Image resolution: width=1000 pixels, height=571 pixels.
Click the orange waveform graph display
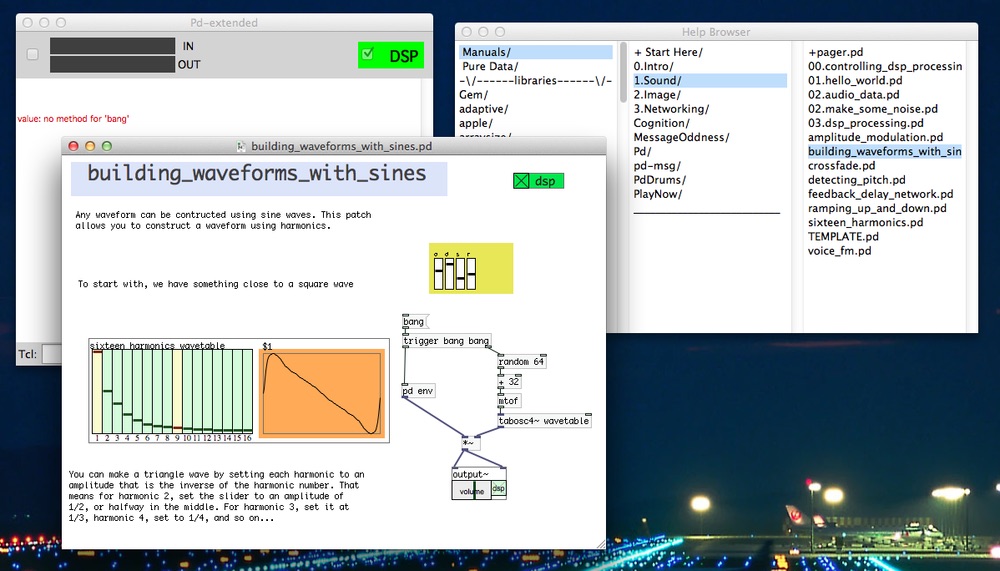click(x=322, y=394)
